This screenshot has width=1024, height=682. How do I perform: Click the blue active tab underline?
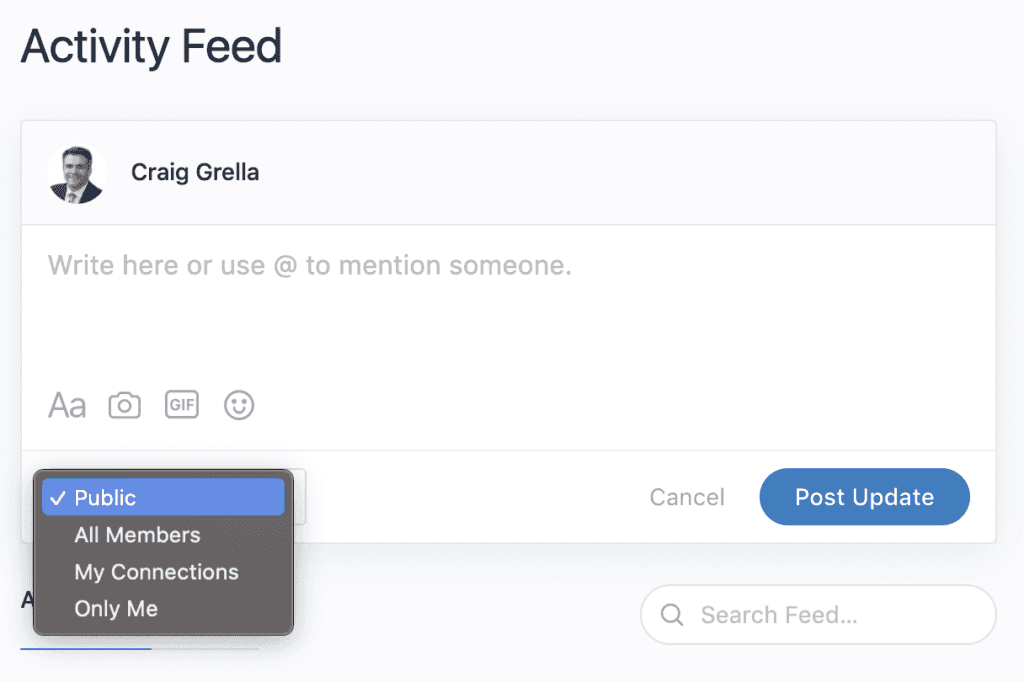[x=86, y=648]
